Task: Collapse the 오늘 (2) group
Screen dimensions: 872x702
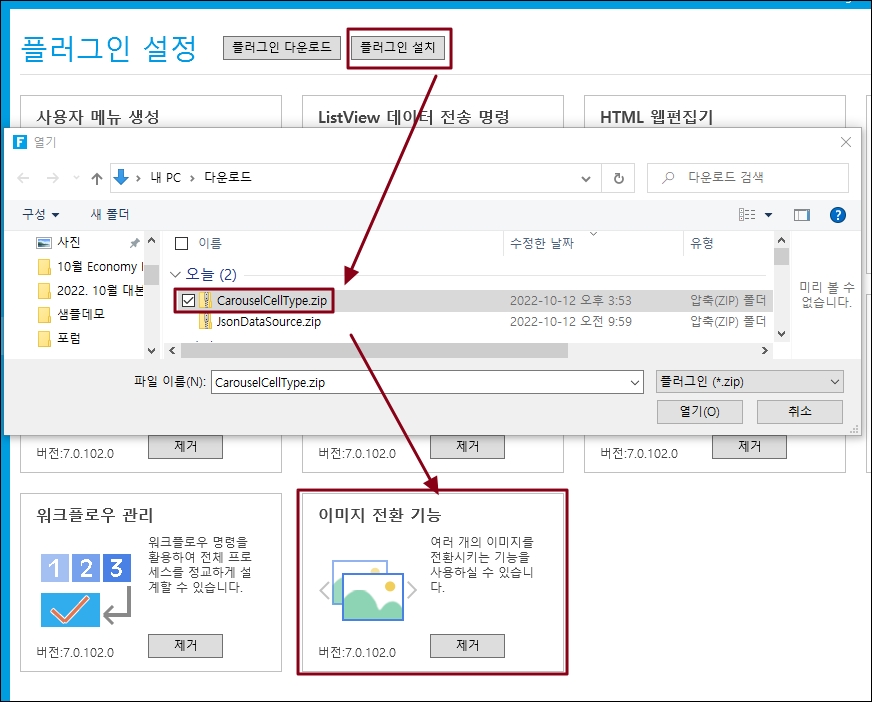Action: tap(176, 274)
